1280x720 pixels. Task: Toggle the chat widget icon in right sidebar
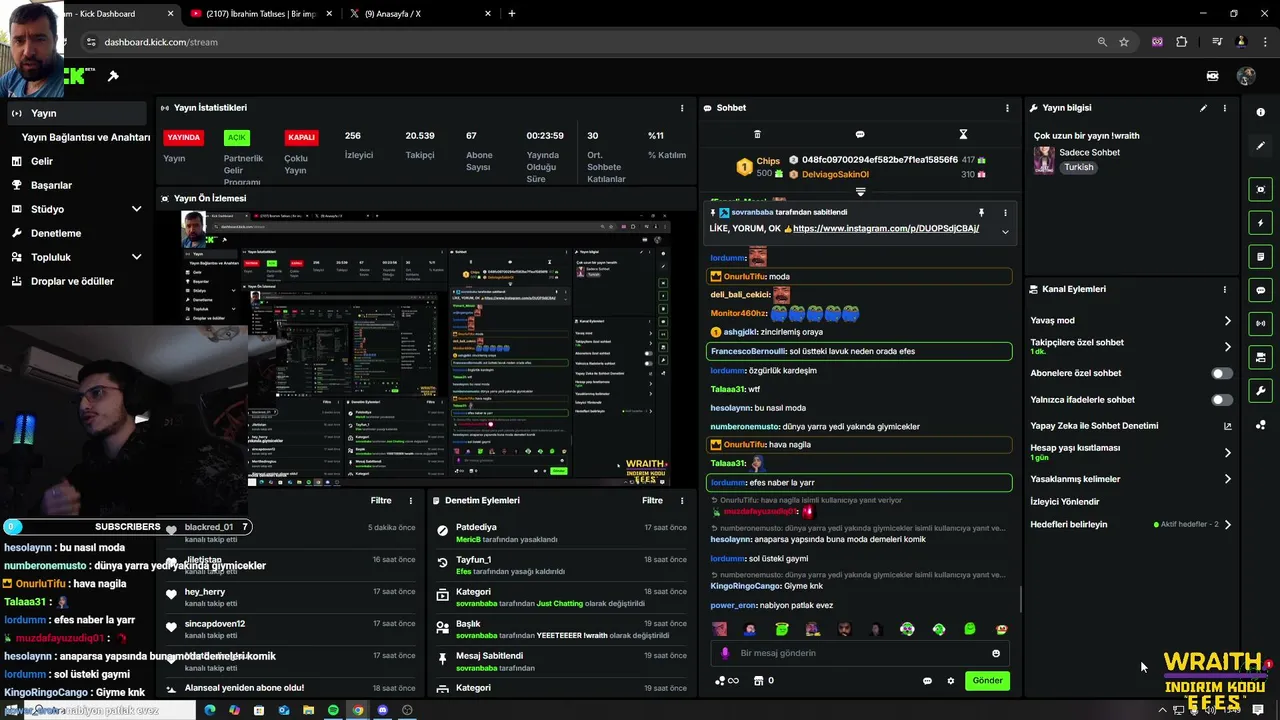1260,290
